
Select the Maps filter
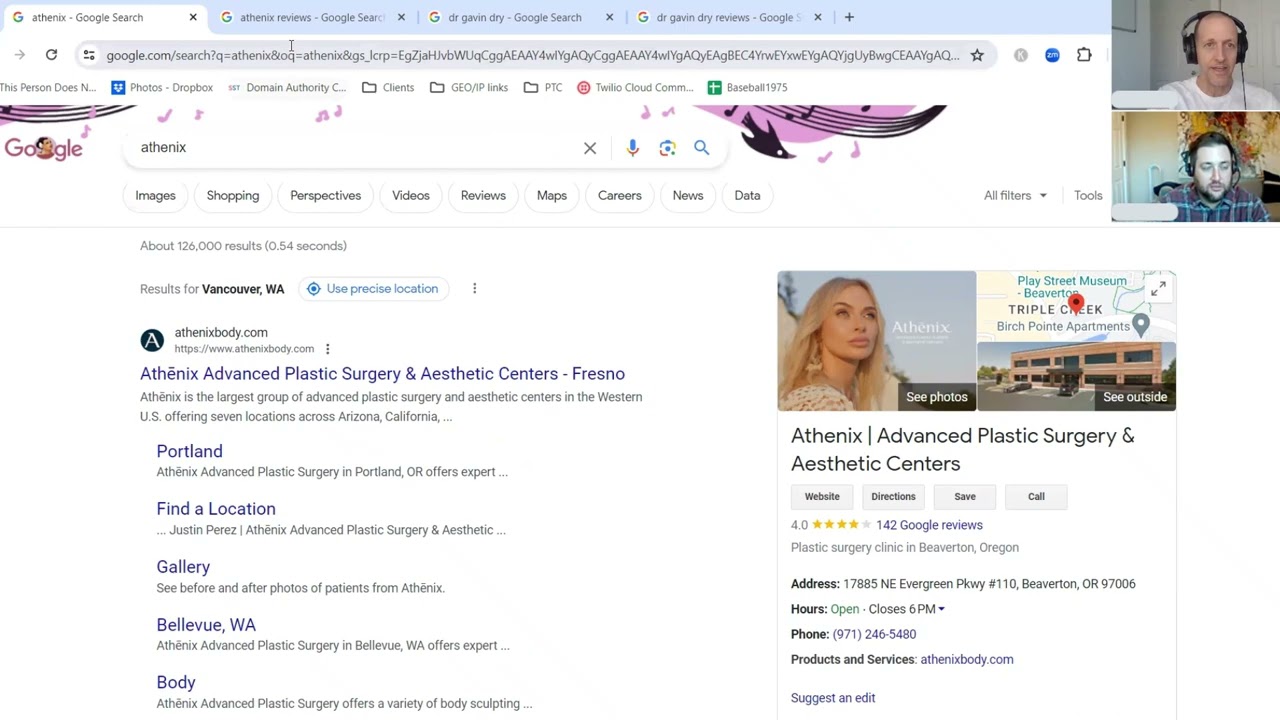[552, 196]
